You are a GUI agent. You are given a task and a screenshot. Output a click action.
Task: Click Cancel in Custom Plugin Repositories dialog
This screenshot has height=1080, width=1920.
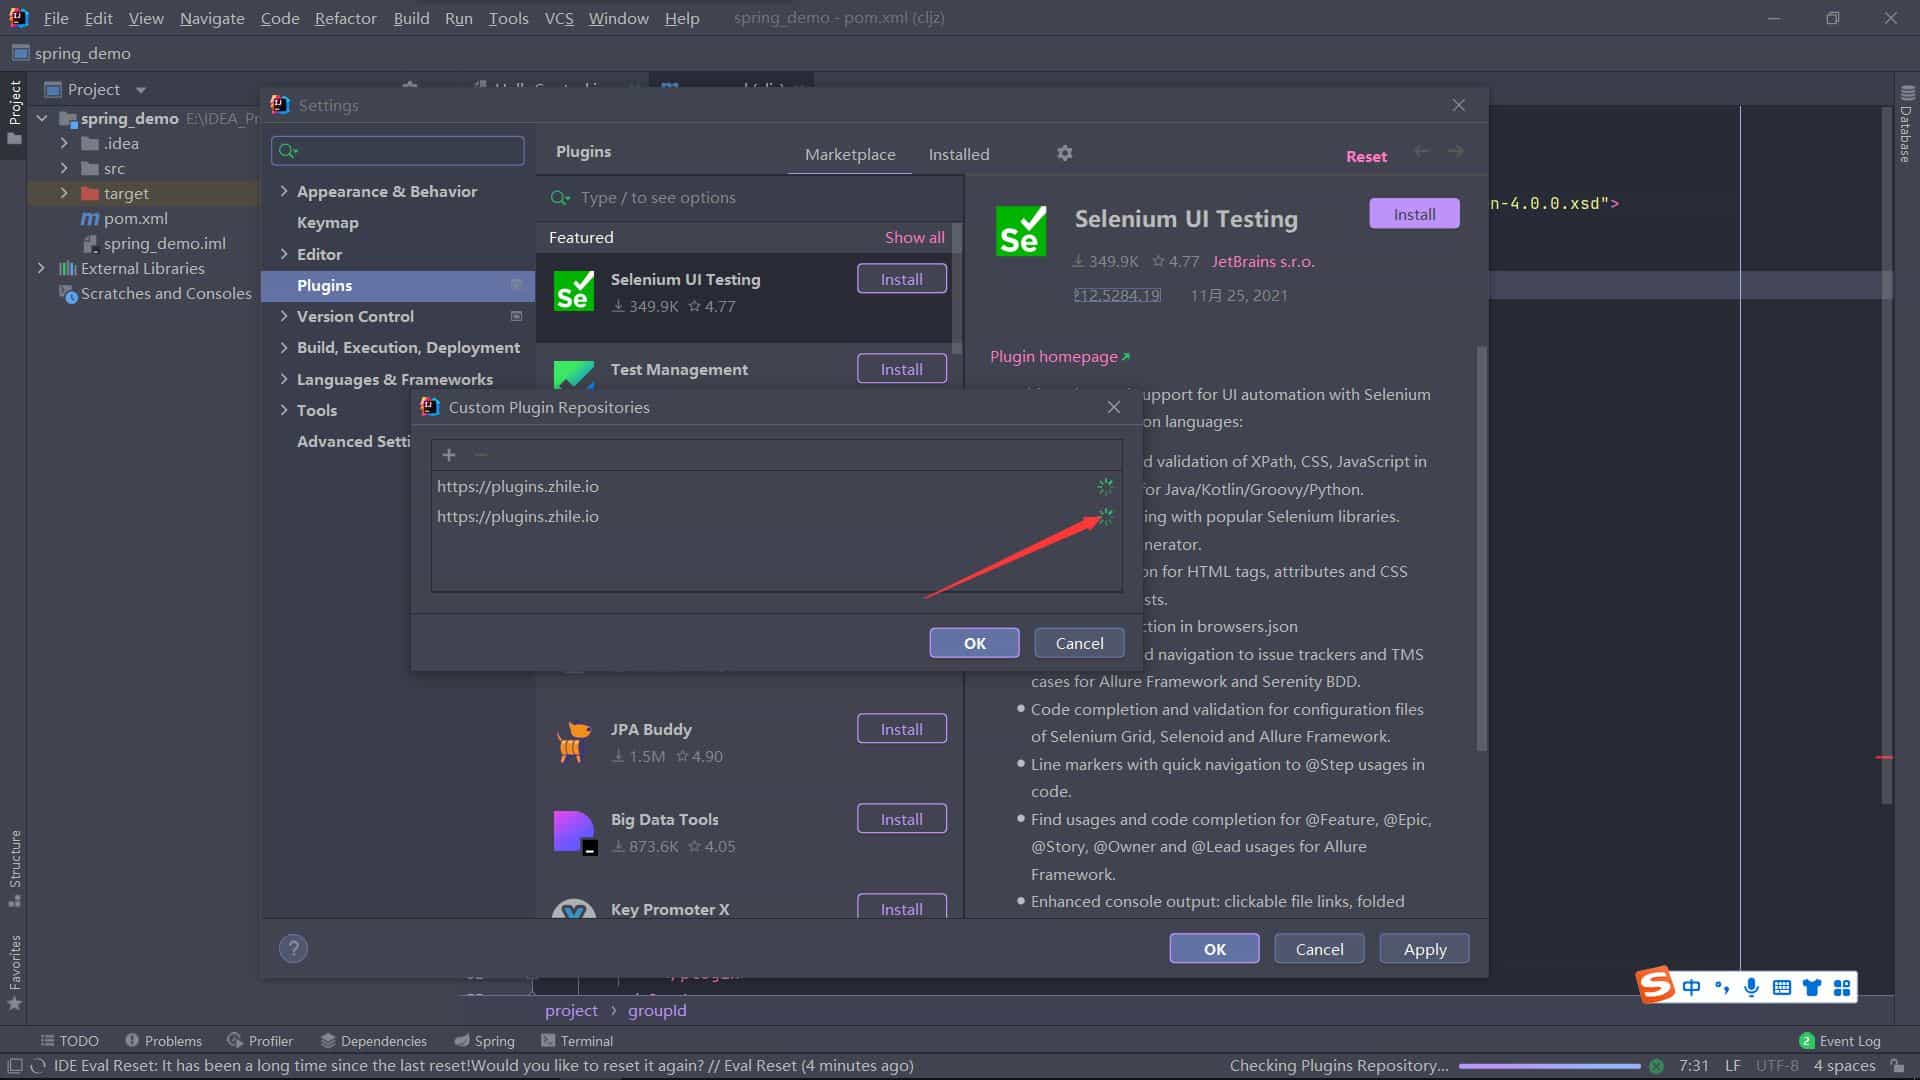point(1079,643)
